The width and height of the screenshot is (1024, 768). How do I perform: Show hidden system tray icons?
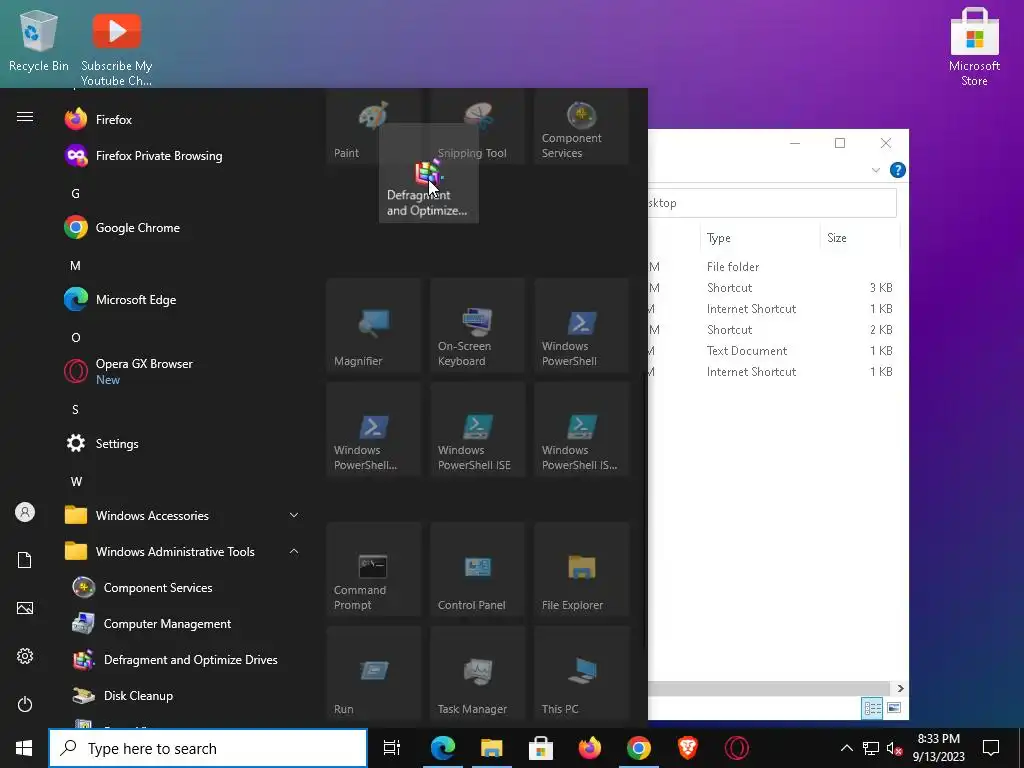tap(846, 748)
